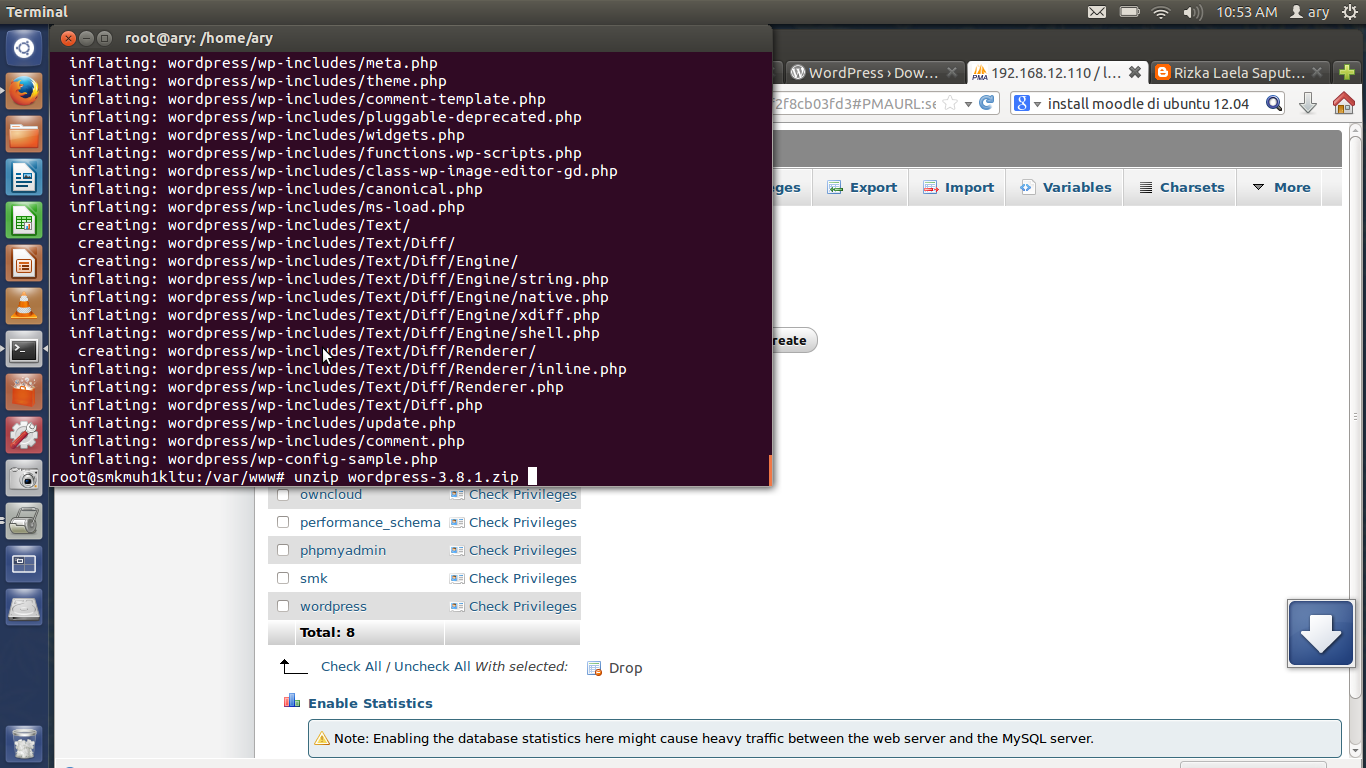Open the Trash in the launcher
The height and width of the screenshot is (768, 1366).
[x=24, y=744]
